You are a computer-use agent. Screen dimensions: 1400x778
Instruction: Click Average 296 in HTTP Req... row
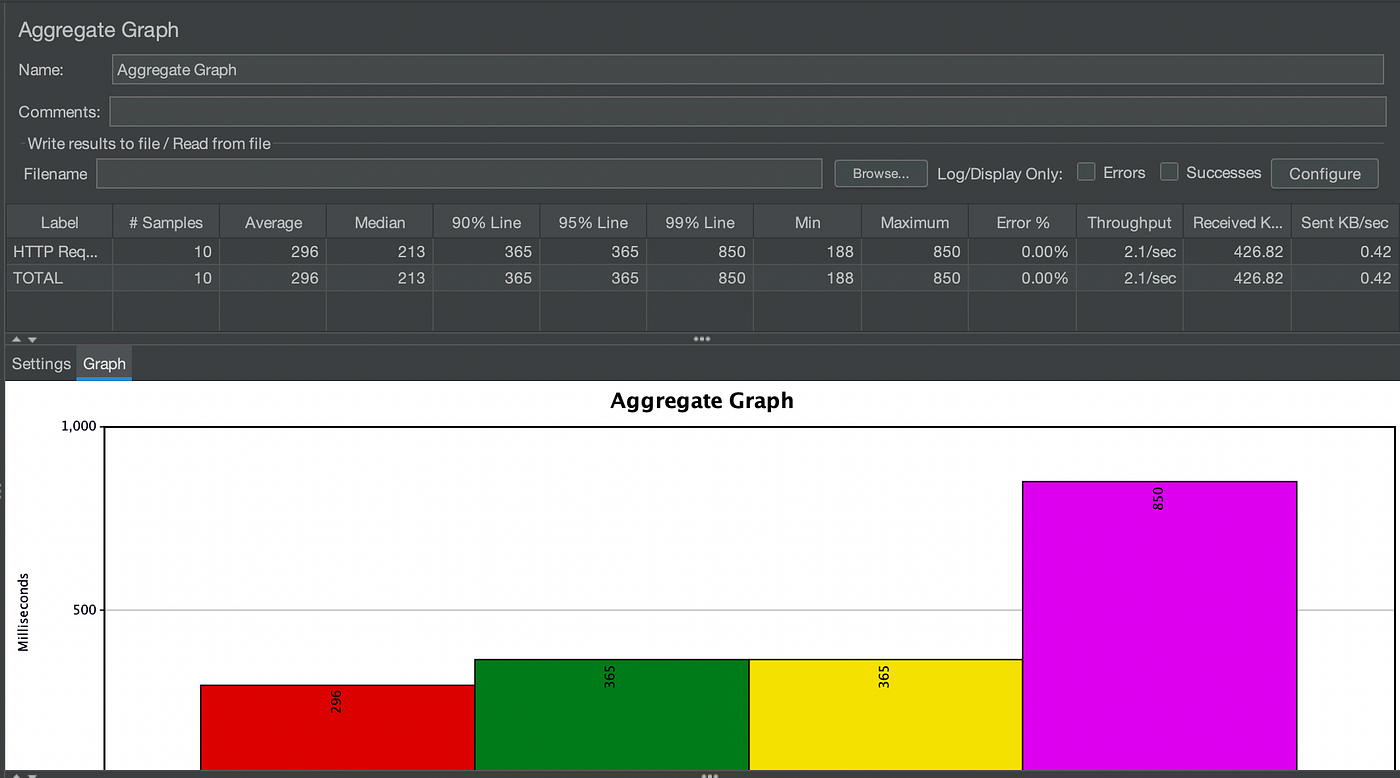tap(273, 252)
